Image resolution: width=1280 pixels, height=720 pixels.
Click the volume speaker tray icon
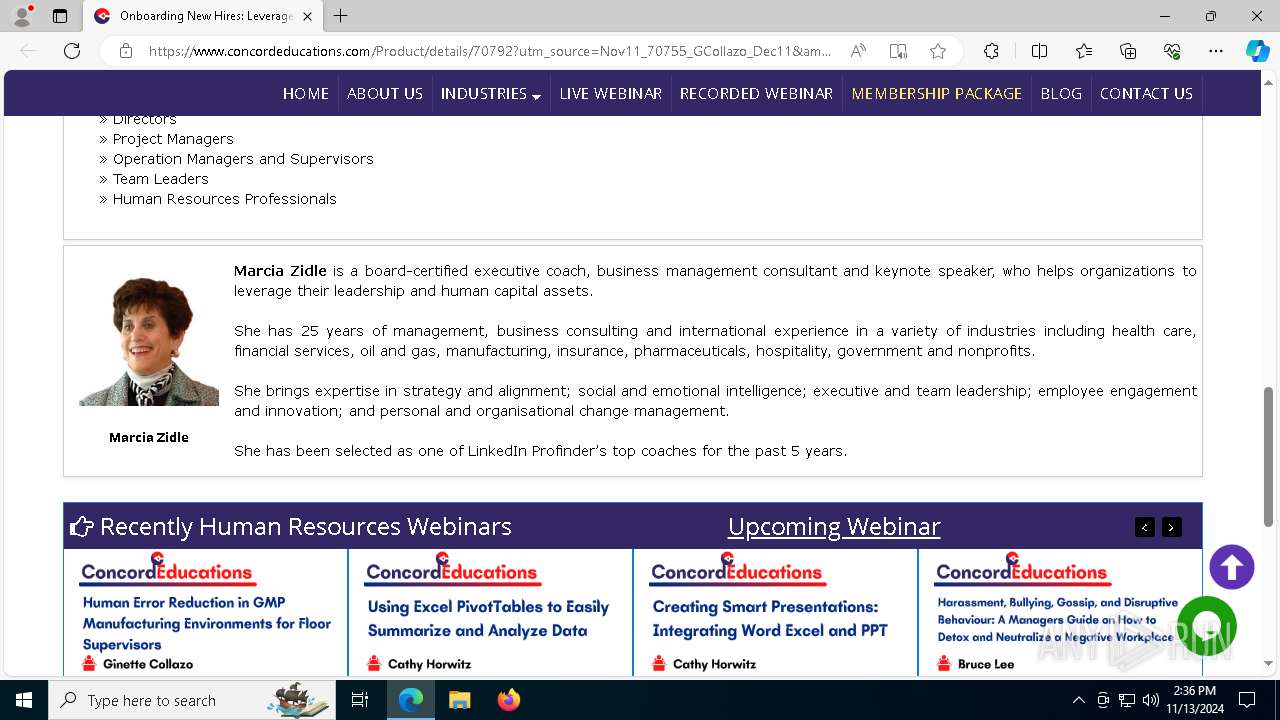pos(1151,700)
